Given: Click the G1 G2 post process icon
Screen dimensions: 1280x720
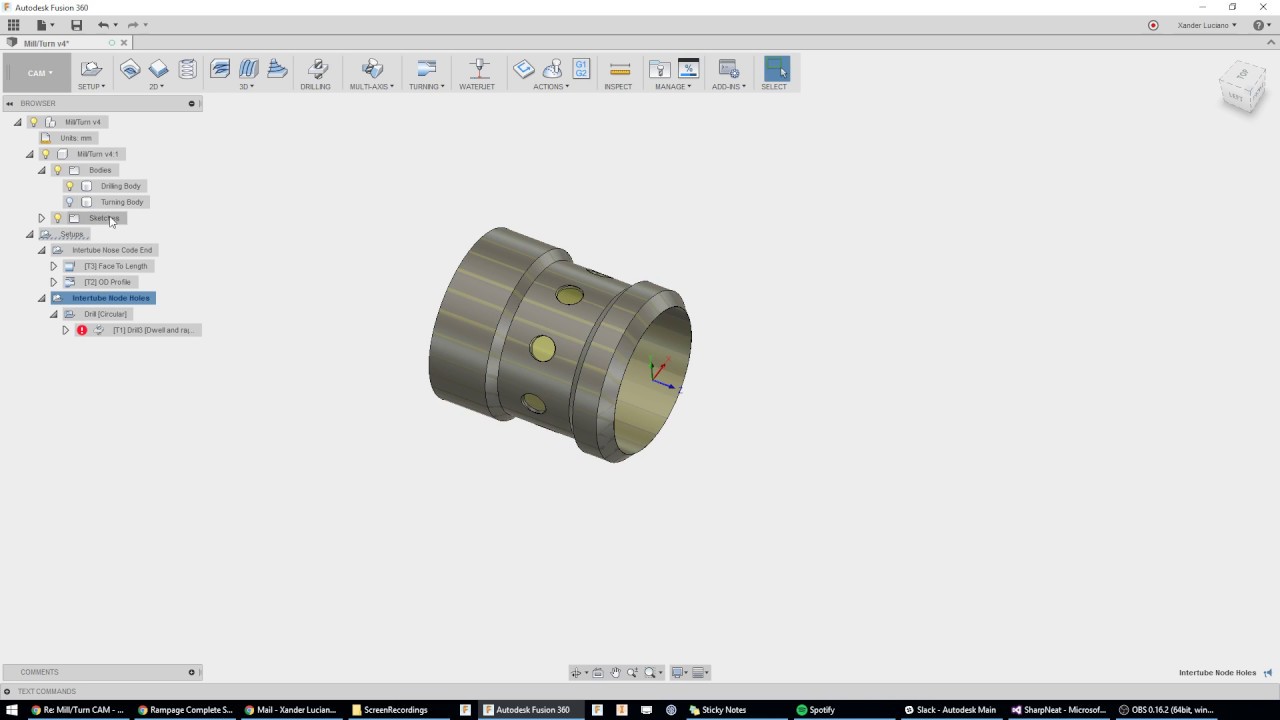Looking at the screenshot, I should [x=581, y=68].
